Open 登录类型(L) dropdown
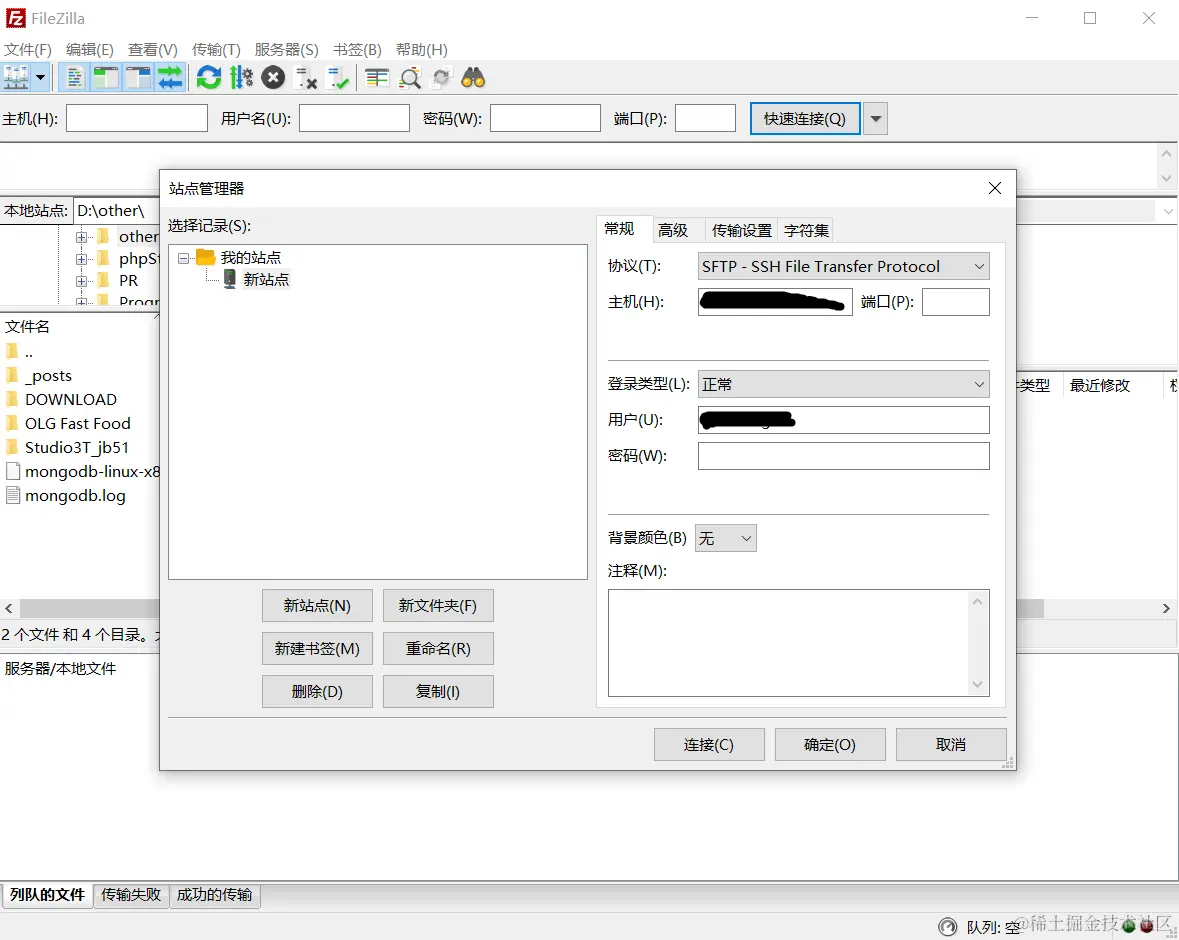1179x940 pixels. (x=844, y=384)
